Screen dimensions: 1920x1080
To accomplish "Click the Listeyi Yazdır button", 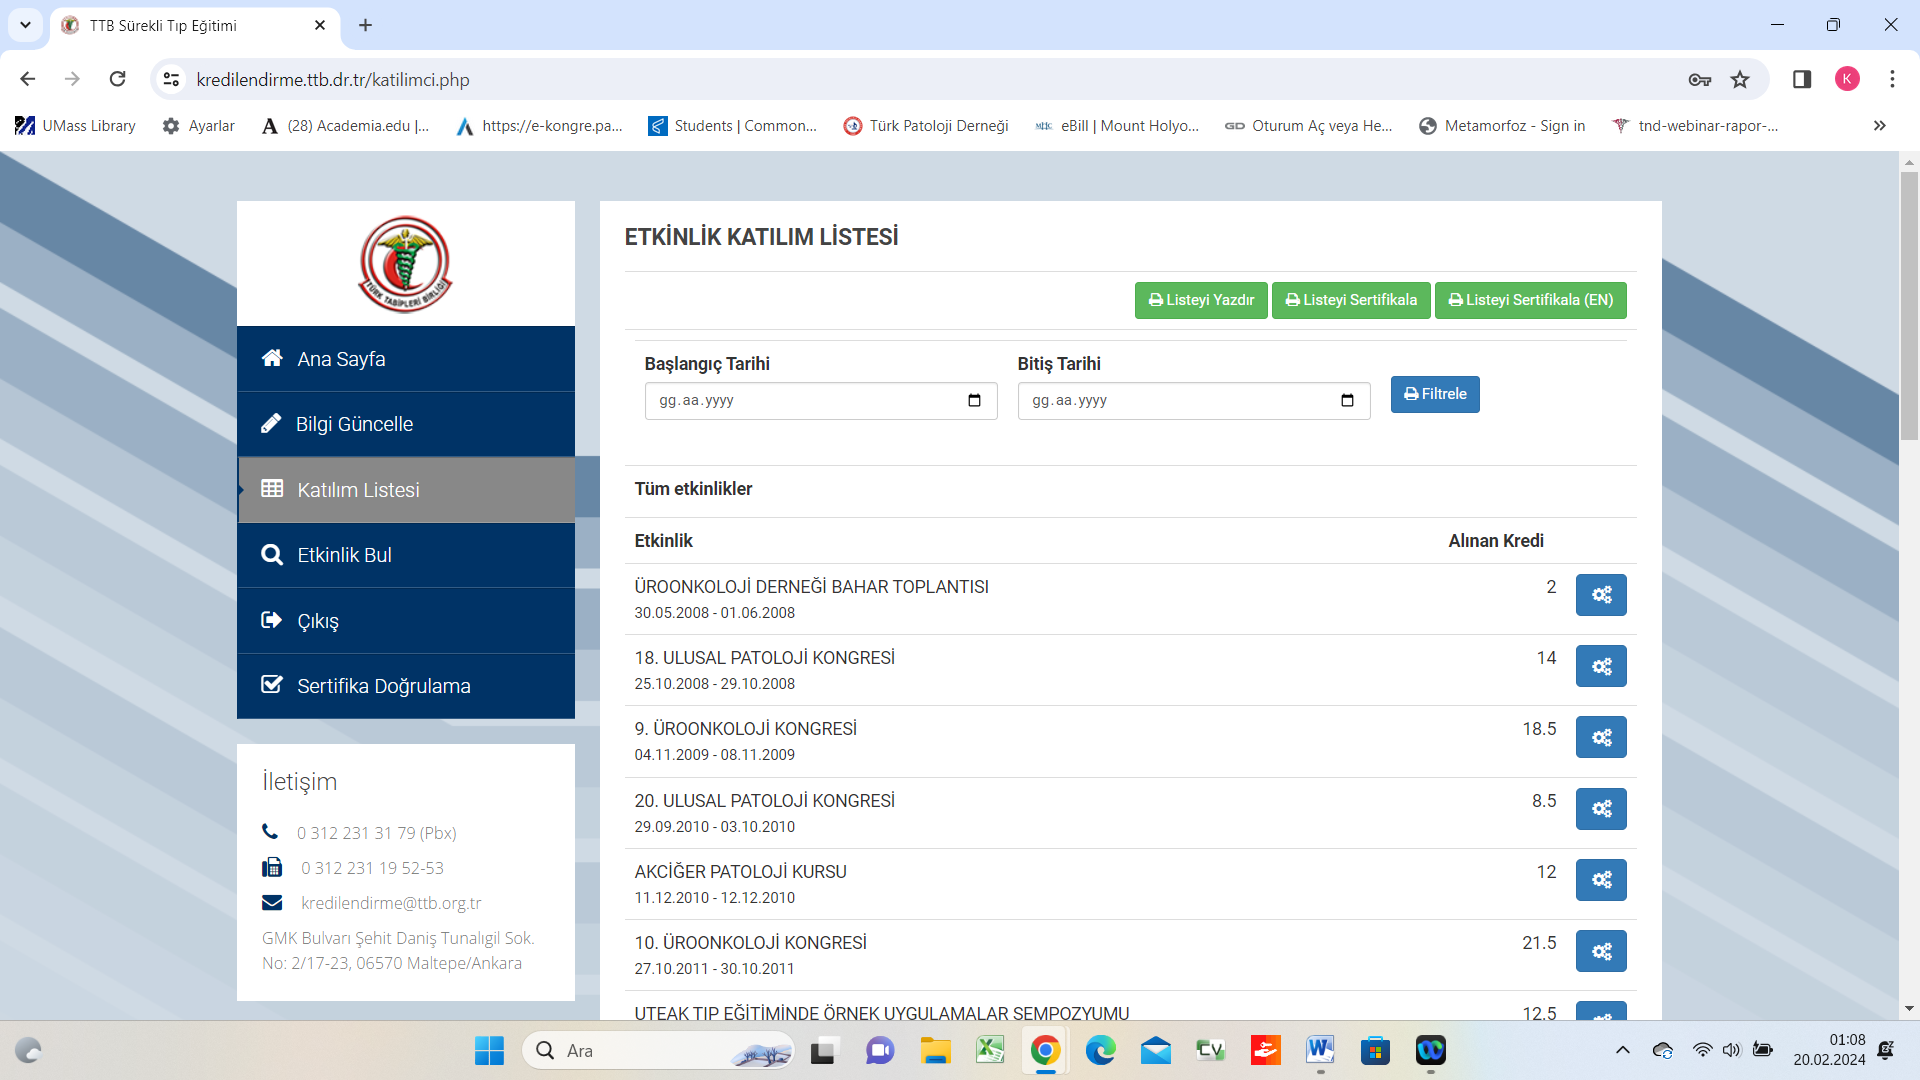I will tap(1201, 300).
